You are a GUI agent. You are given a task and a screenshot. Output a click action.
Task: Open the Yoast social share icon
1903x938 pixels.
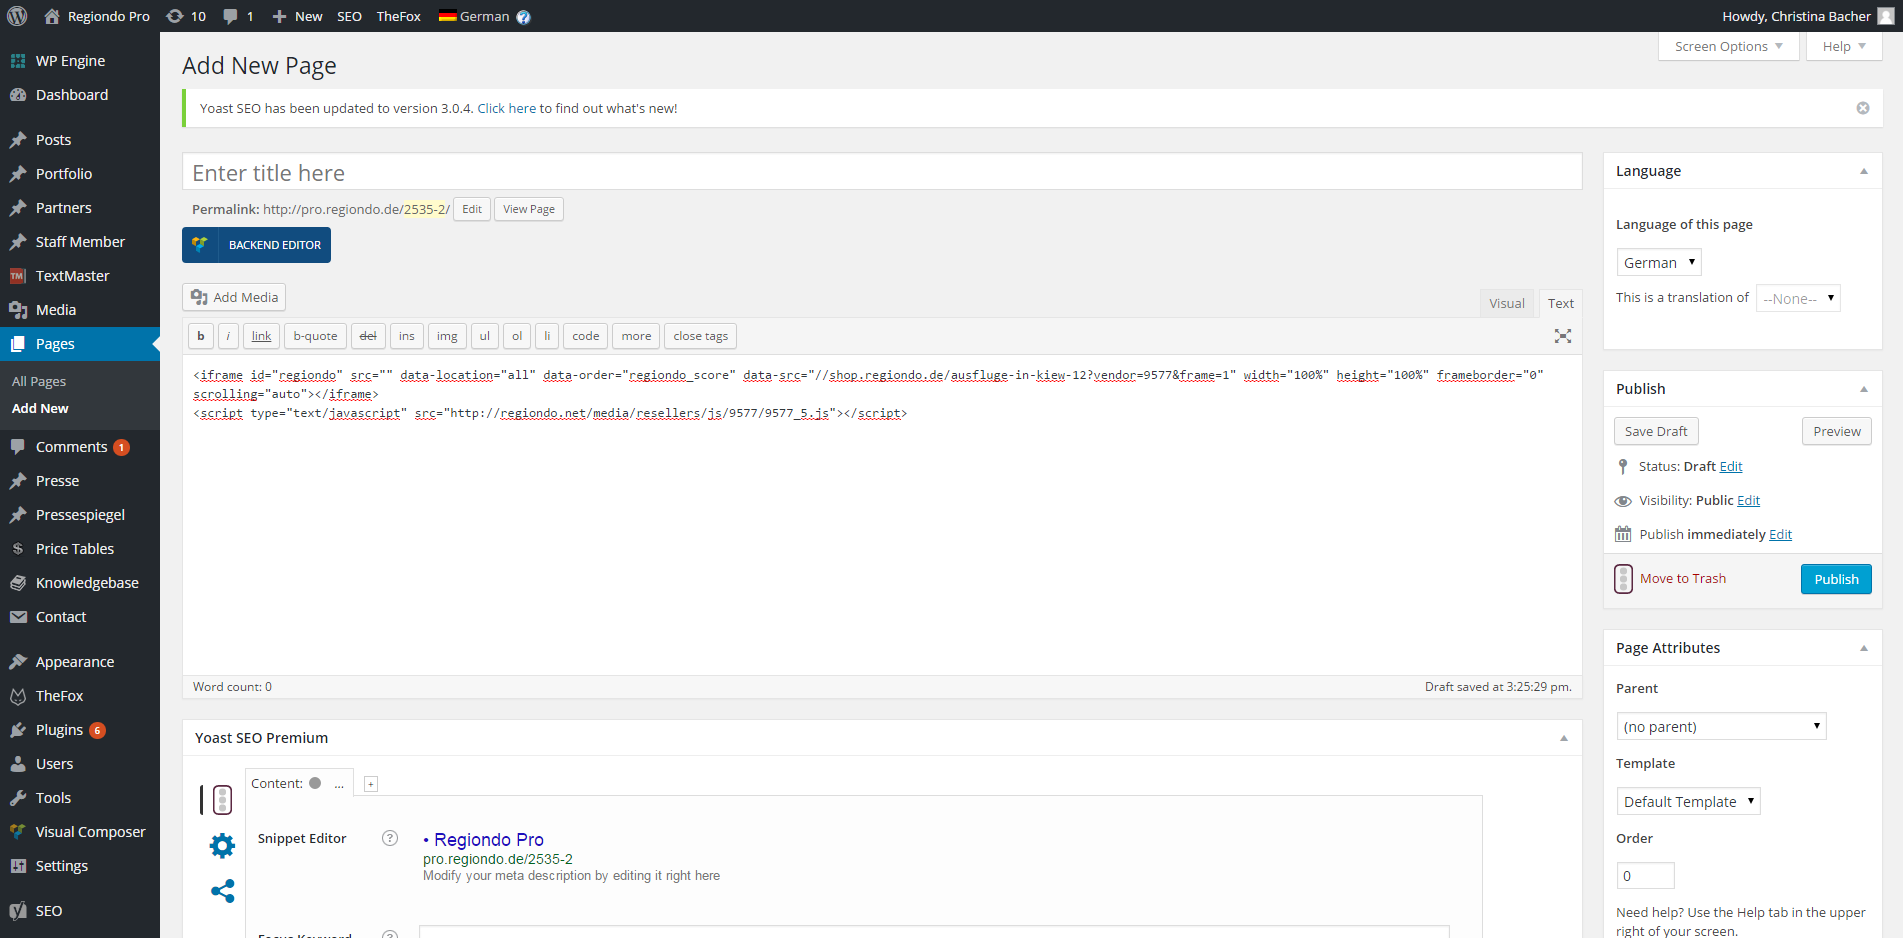coord(222,891)
